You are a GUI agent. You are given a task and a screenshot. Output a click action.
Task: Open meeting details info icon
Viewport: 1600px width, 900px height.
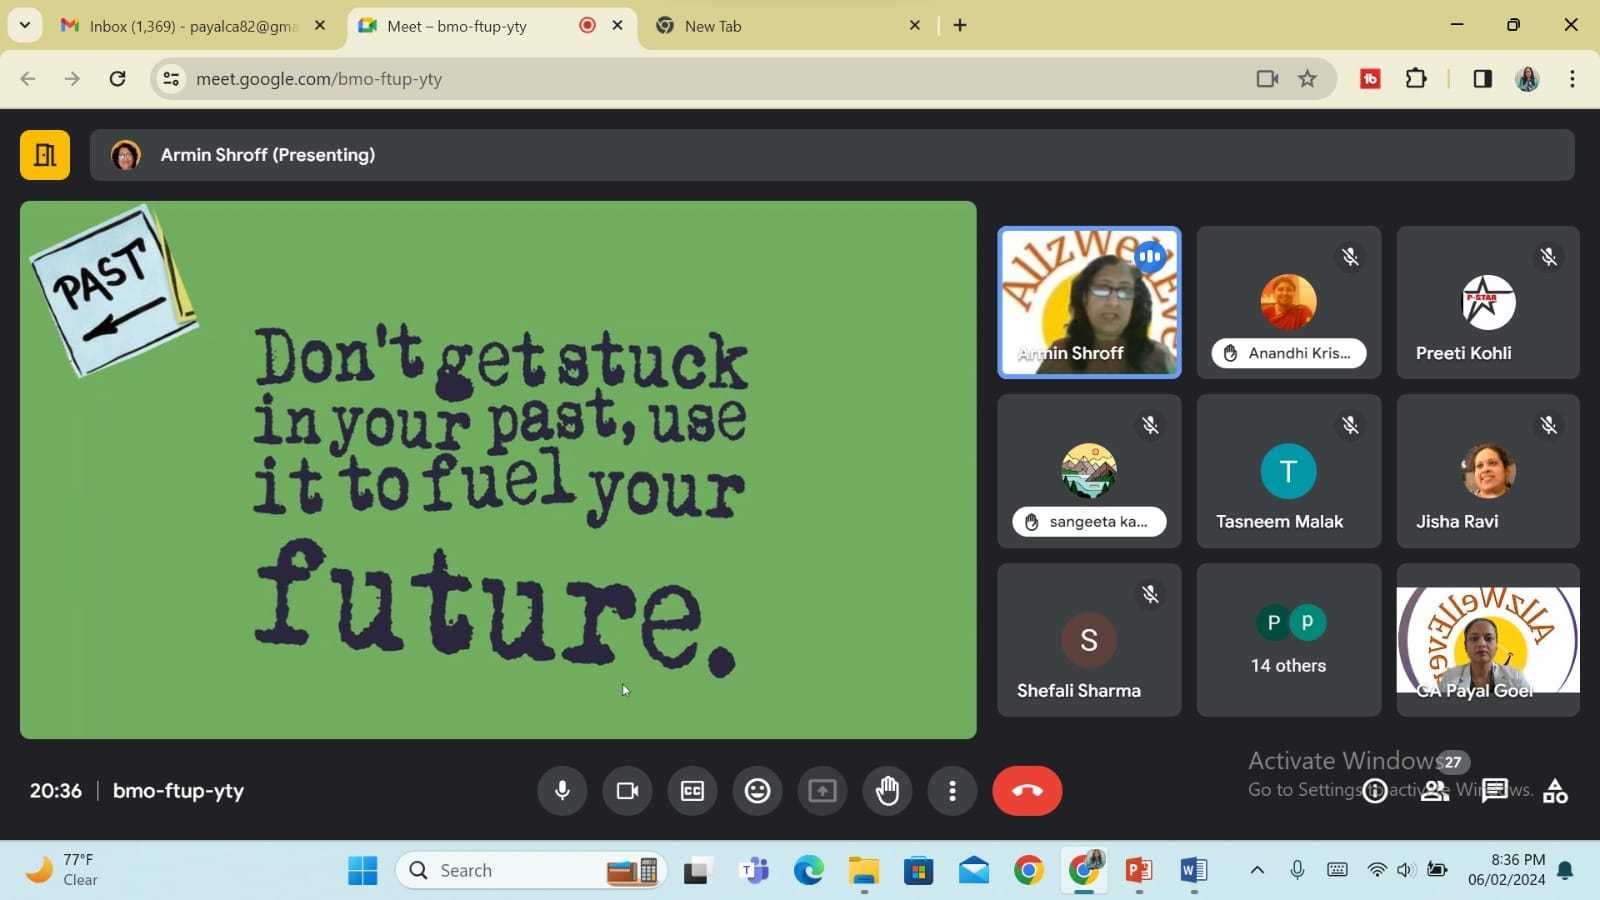(1375, 791)
